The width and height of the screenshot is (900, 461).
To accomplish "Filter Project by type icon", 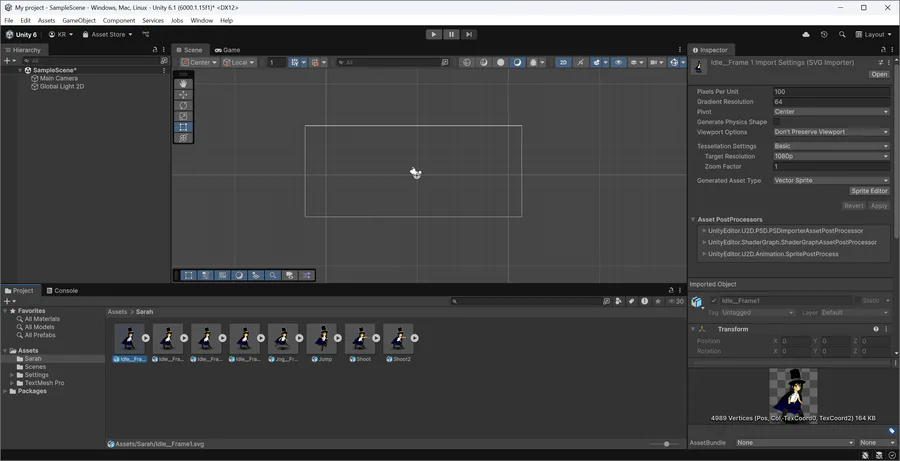I will pyautogui.click(x=618, y=301).
